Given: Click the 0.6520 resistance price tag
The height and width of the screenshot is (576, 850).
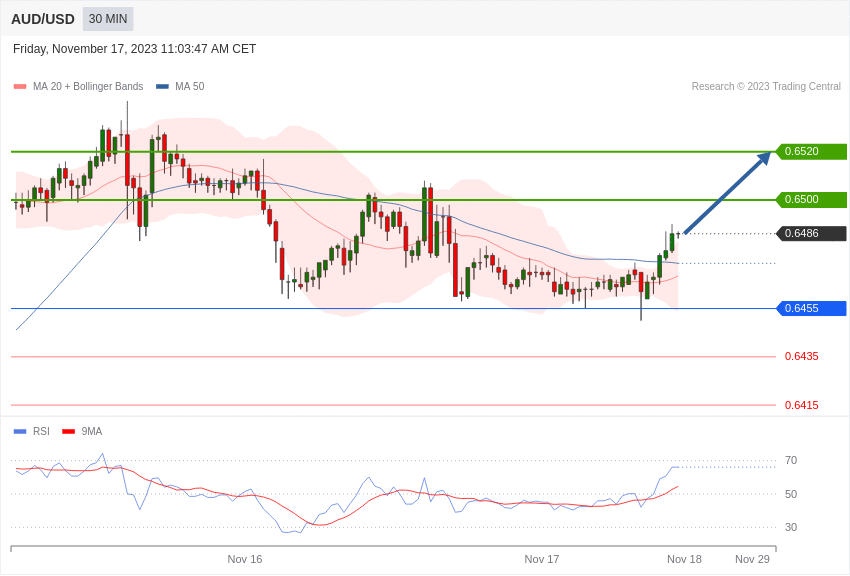Looking at the screenshot, I should (811, 151).
